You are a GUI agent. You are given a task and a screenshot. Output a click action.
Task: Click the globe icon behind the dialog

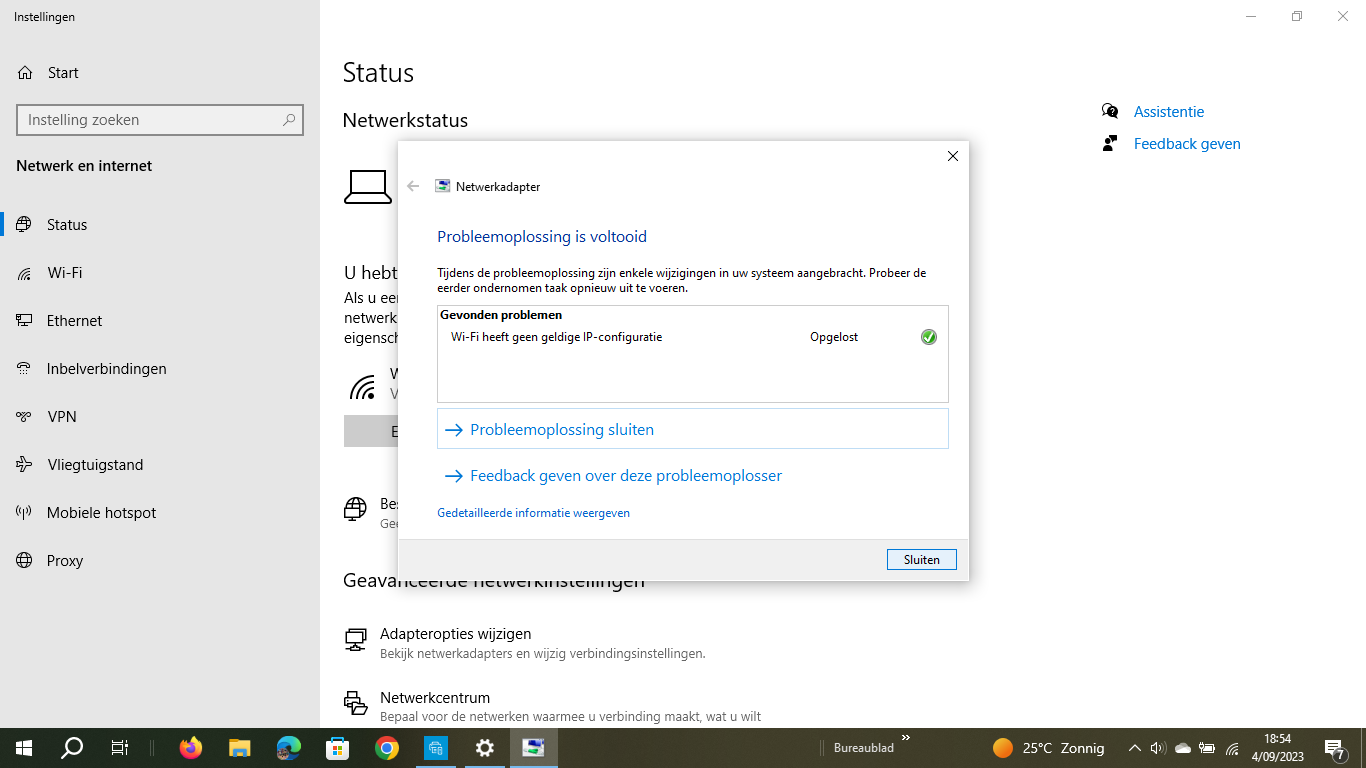pyautogui.click(x=355, y=509)
